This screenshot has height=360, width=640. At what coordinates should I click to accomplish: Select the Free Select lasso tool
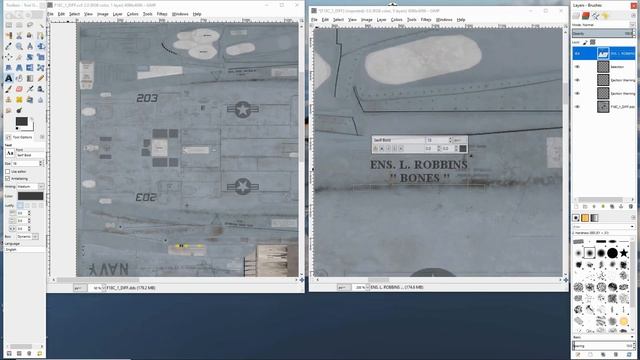point(30,25)
